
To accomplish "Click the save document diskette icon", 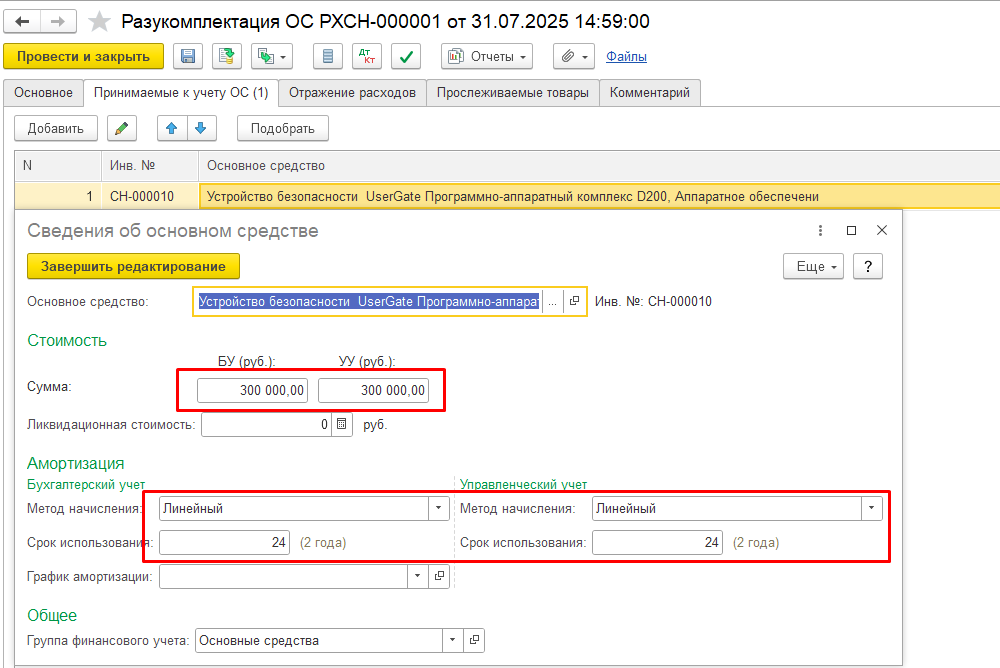I will tap(187, 57).
